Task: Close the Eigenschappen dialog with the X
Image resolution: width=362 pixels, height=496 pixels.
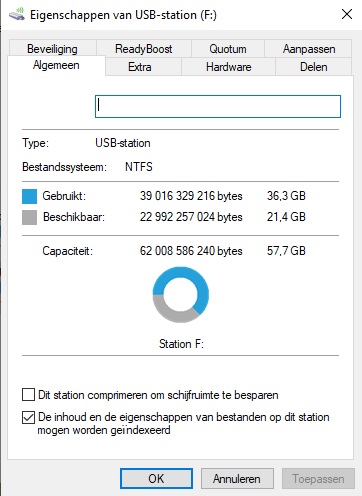Action: 347,14
